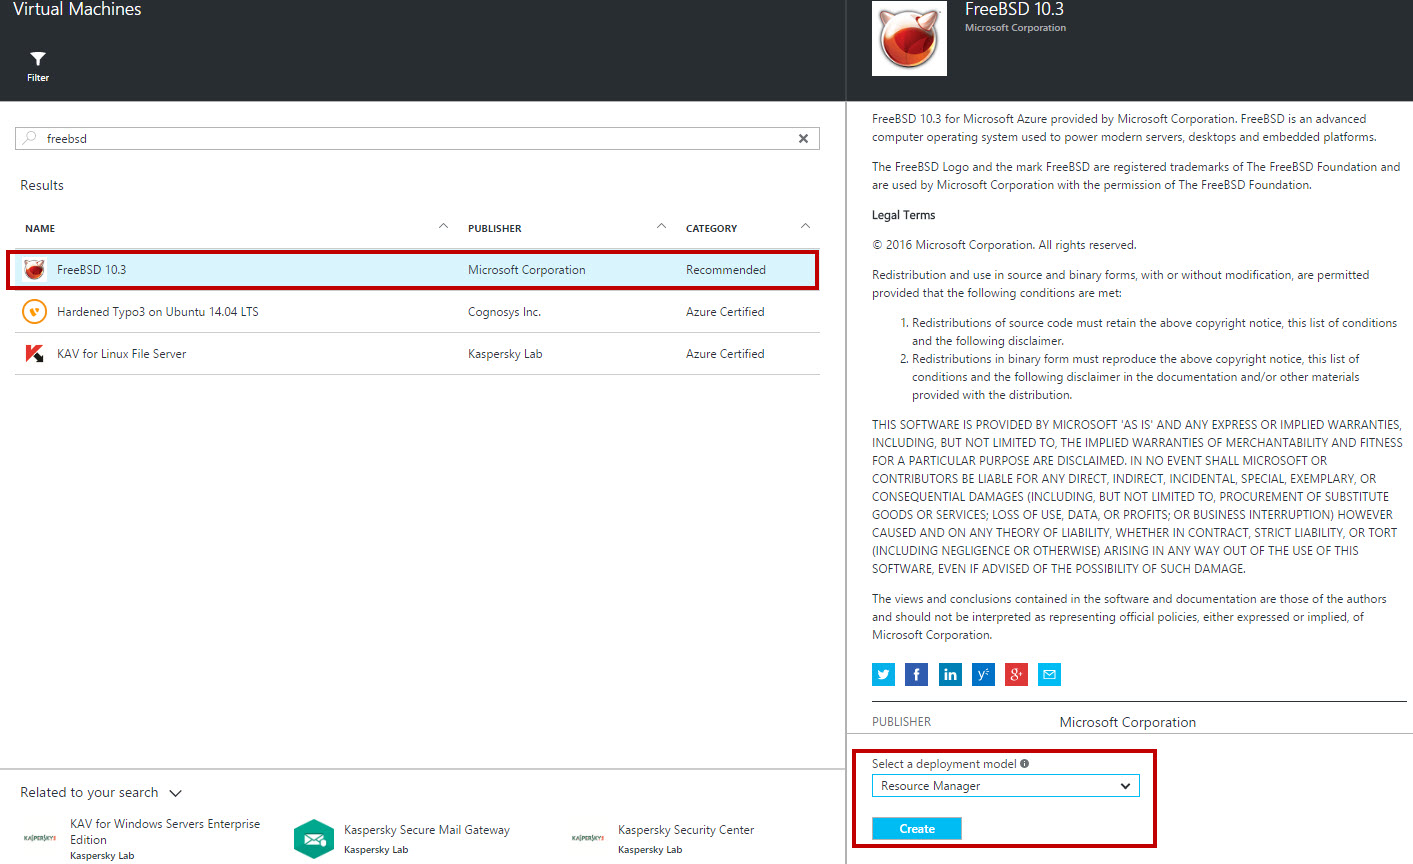Image resolution: width=1413 pixels, height=864 pixels.
Task: Click the Create button
Action: tap(917, 829)
